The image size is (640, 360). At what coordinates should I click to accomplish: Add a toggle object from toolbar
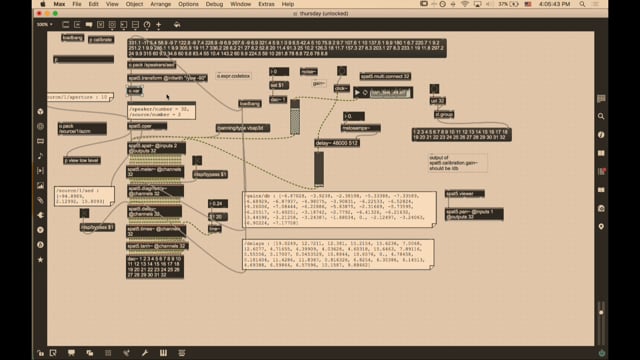click(x=100, y=25)
